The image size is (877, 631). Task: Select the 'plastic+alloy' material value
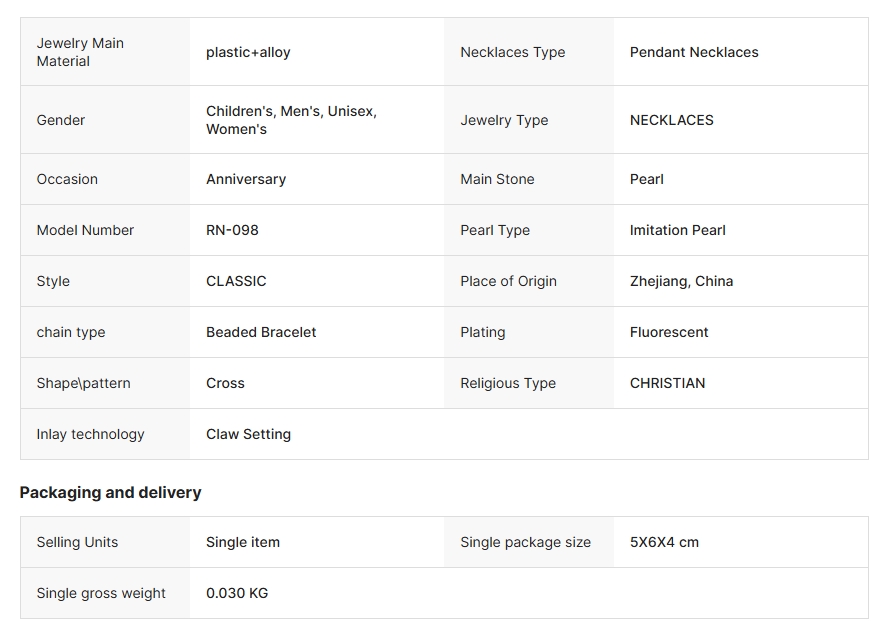[248, 52]
